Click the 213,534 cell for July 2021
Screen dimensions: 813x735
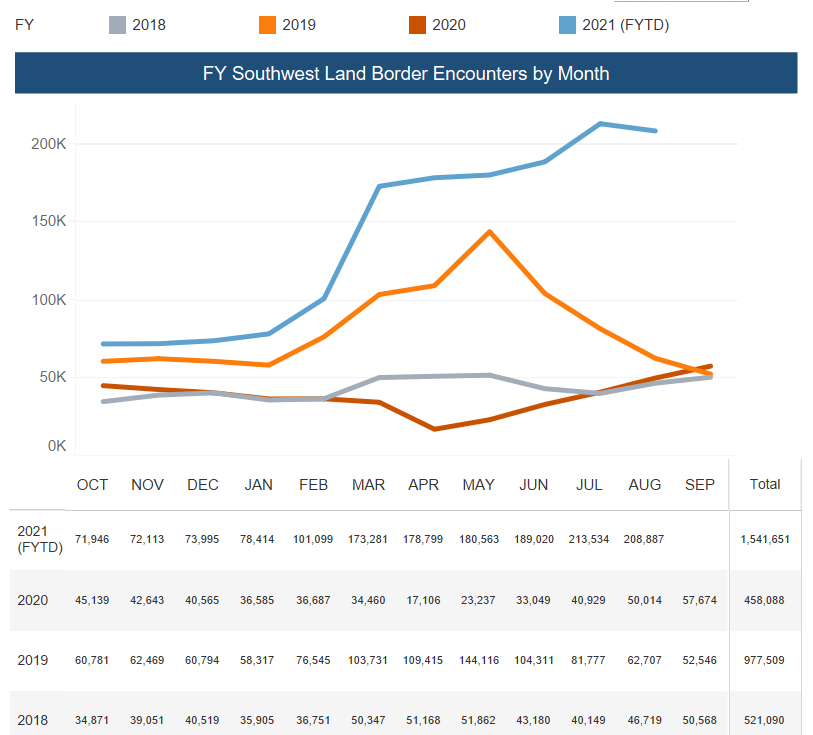tap(589, 540)
